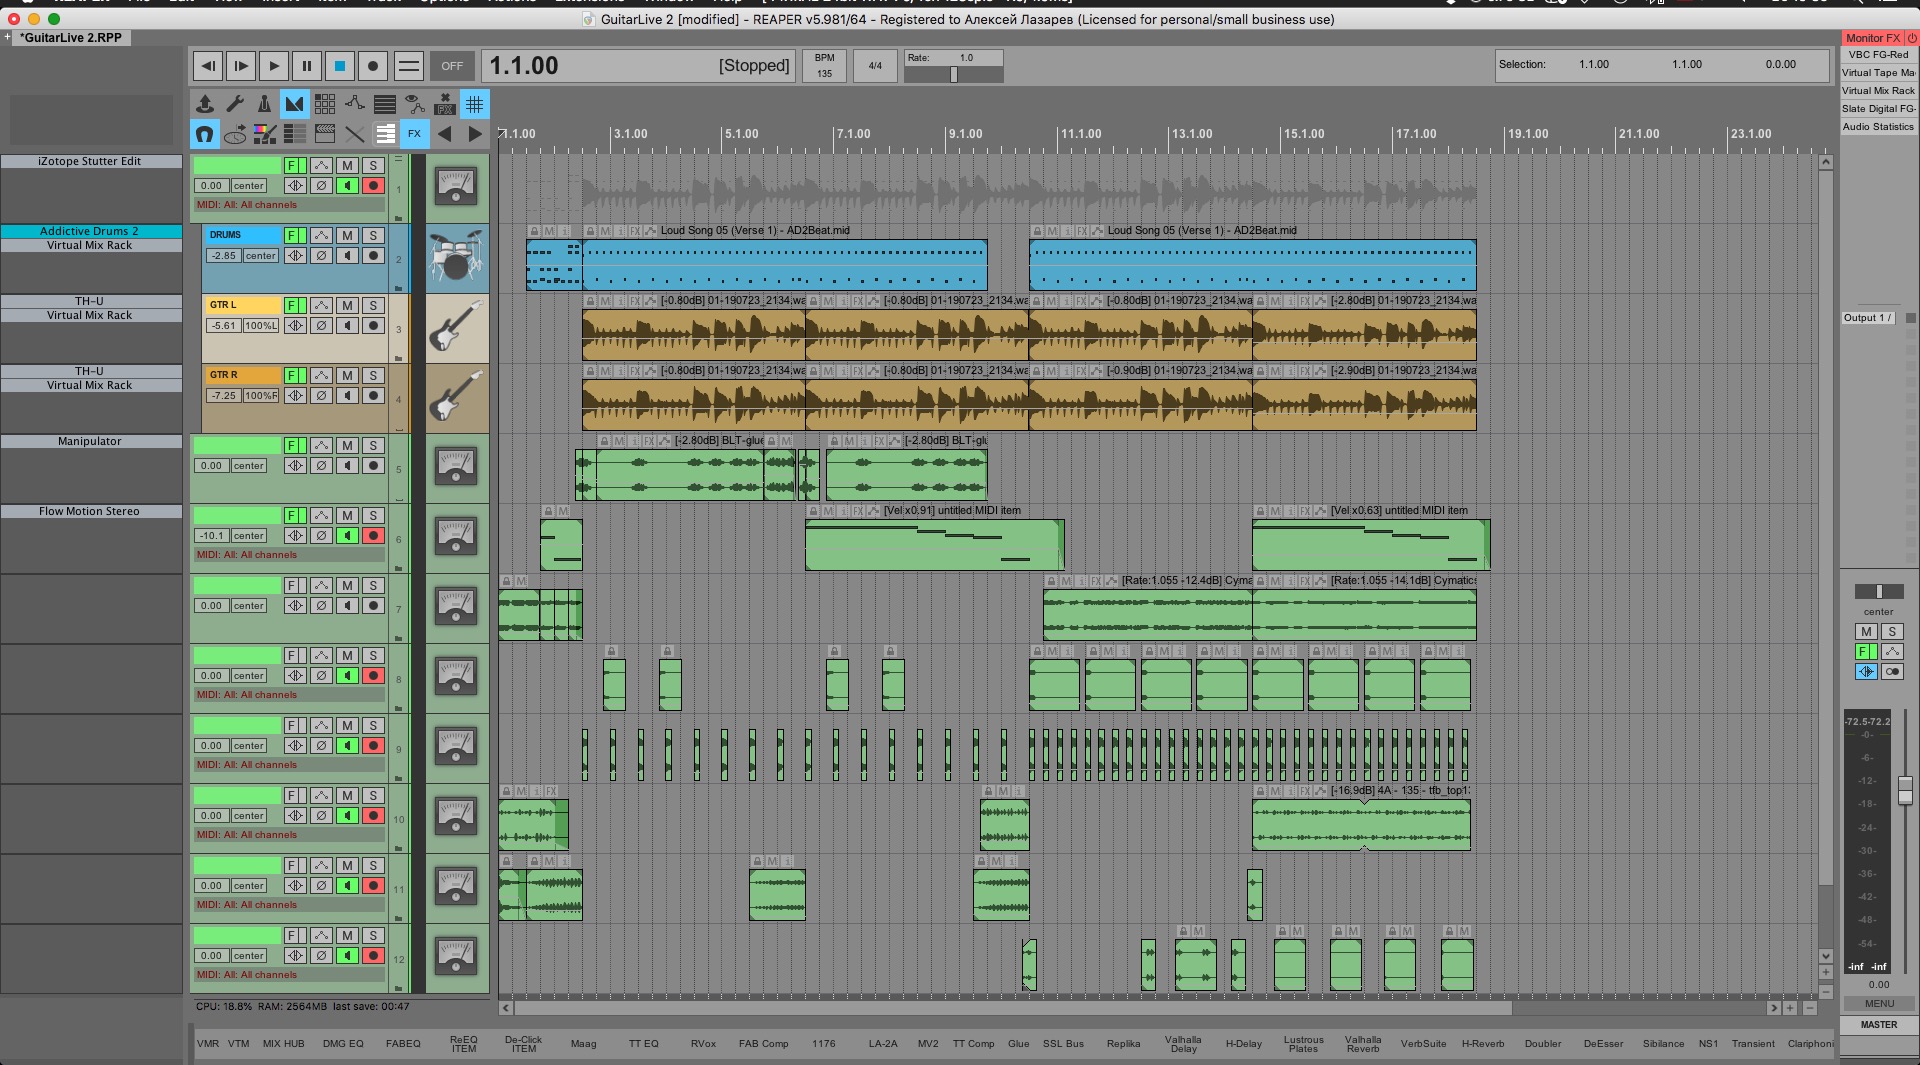Click the left triangle arrow beside blue FX
This screenshot has height=1065, width=1920.
[x=445, y=134]
